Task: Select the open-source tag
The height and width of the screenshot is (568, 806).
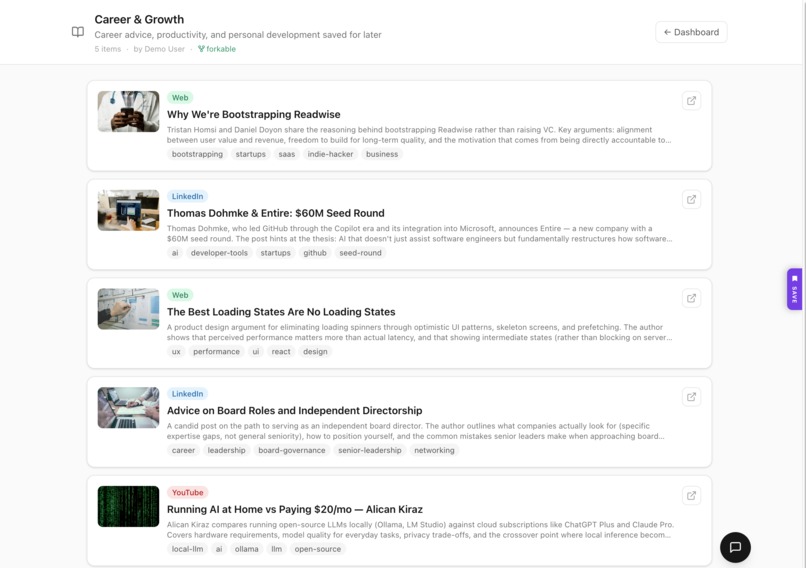Action: [318, 549]
